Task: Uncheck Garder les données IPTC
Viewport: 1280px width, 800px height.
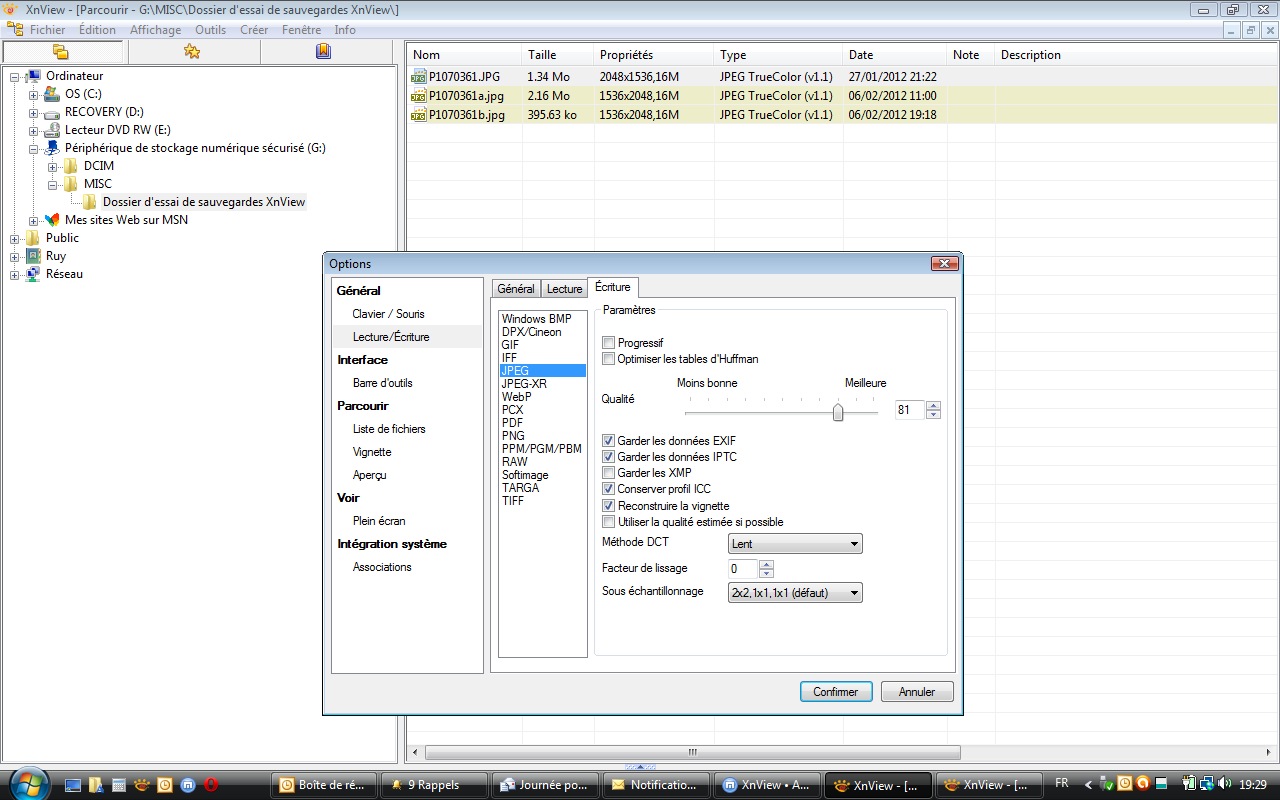Action: [609, 457]
